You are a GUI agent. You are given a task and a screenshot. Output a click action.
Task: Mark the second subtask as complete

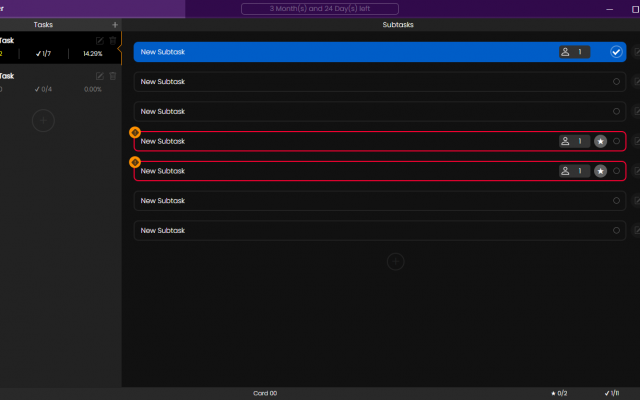(616, 82)
